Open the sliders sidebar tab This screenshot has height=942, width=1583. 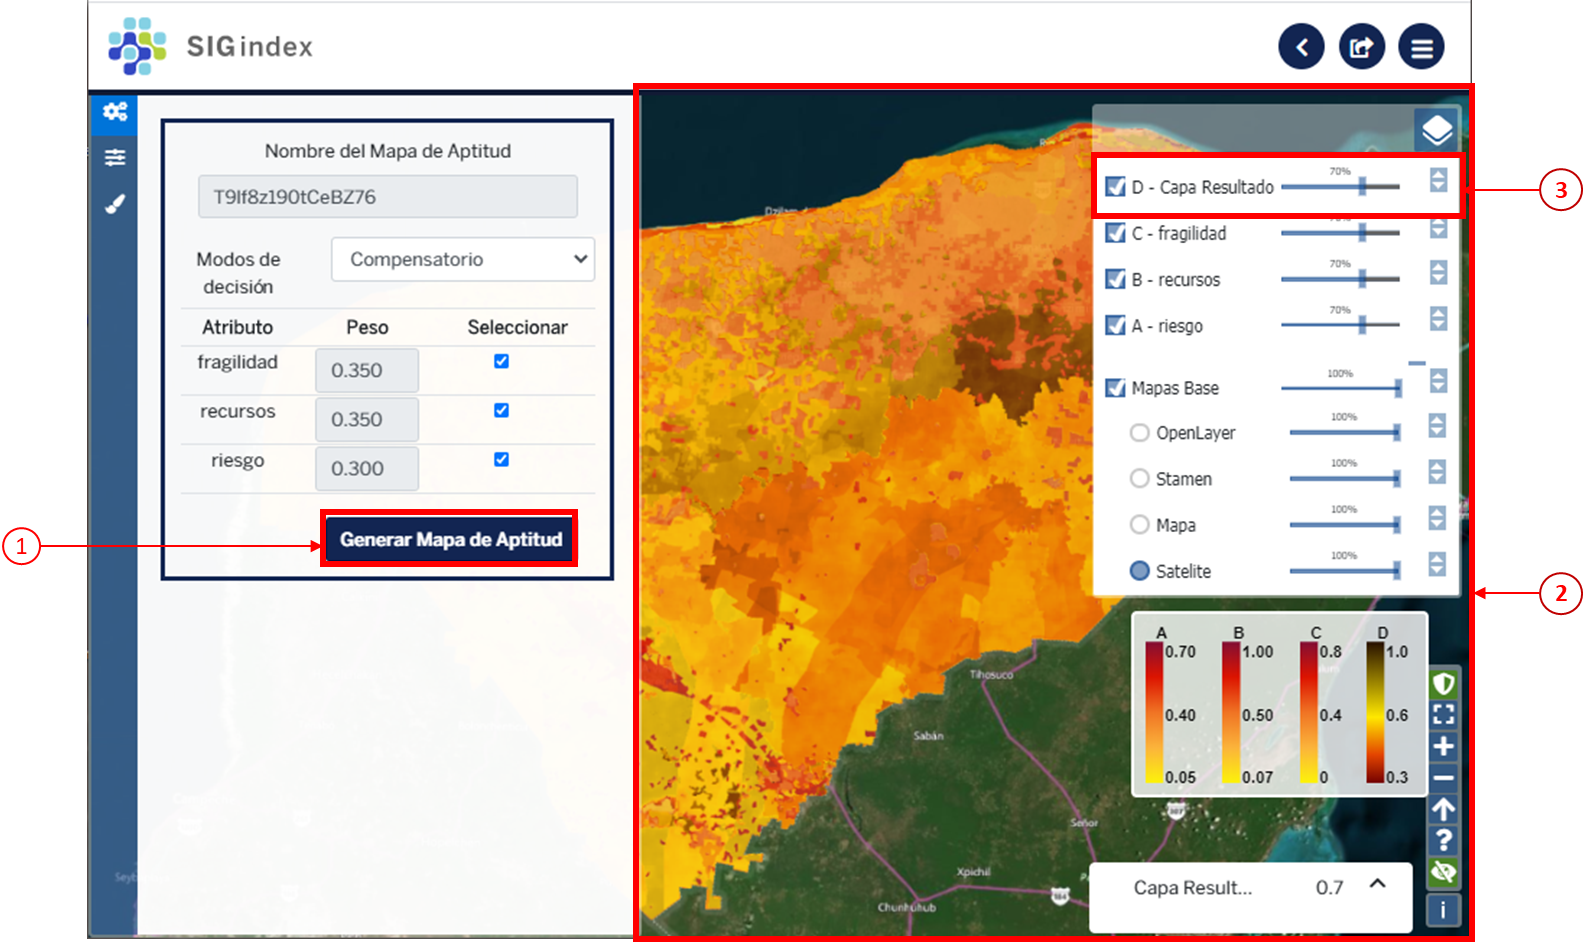click(115, 157)
